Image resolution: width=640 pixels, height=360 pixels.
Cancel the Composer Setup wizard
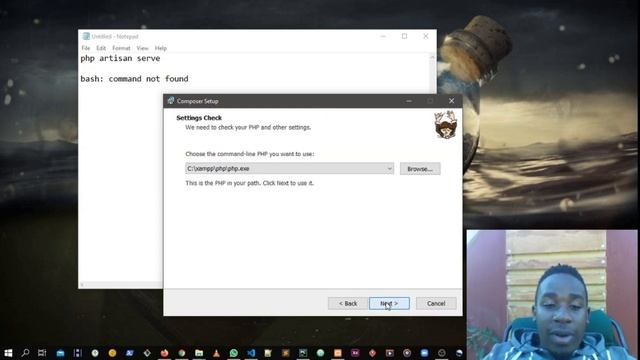[x=436, y=303]
